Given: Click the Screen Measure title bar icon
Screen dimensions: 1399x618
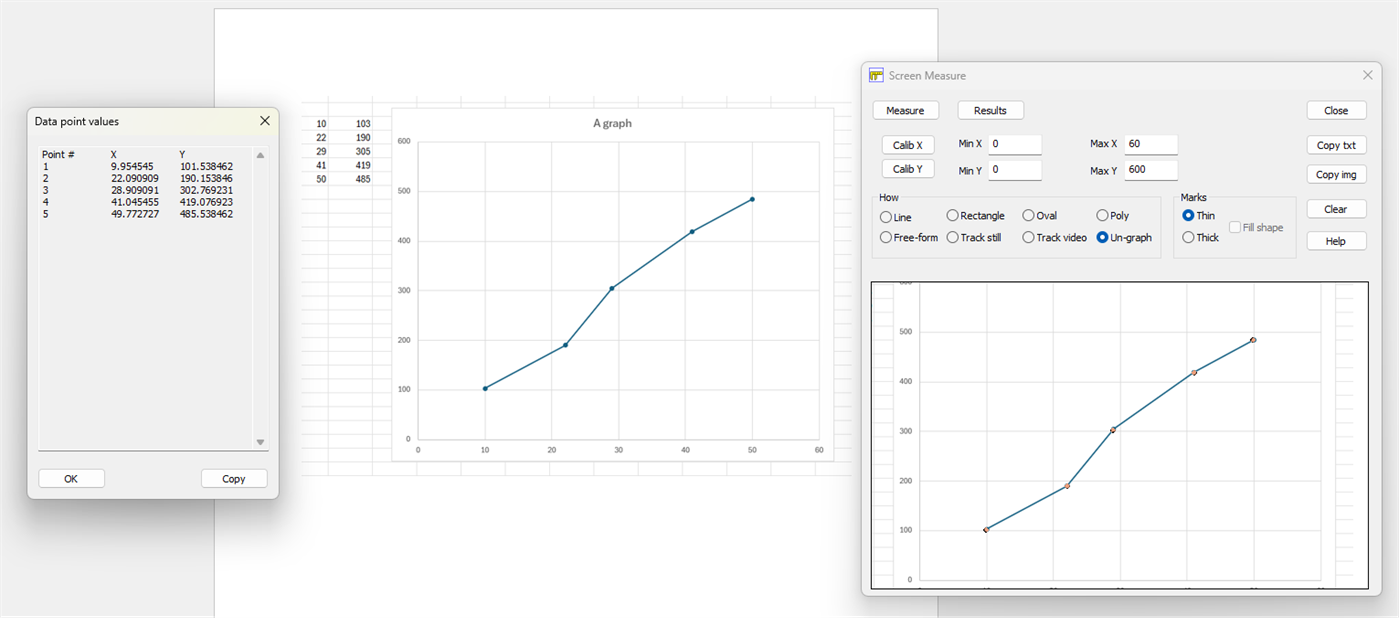Looking at the screenshot, I should 874,75.
